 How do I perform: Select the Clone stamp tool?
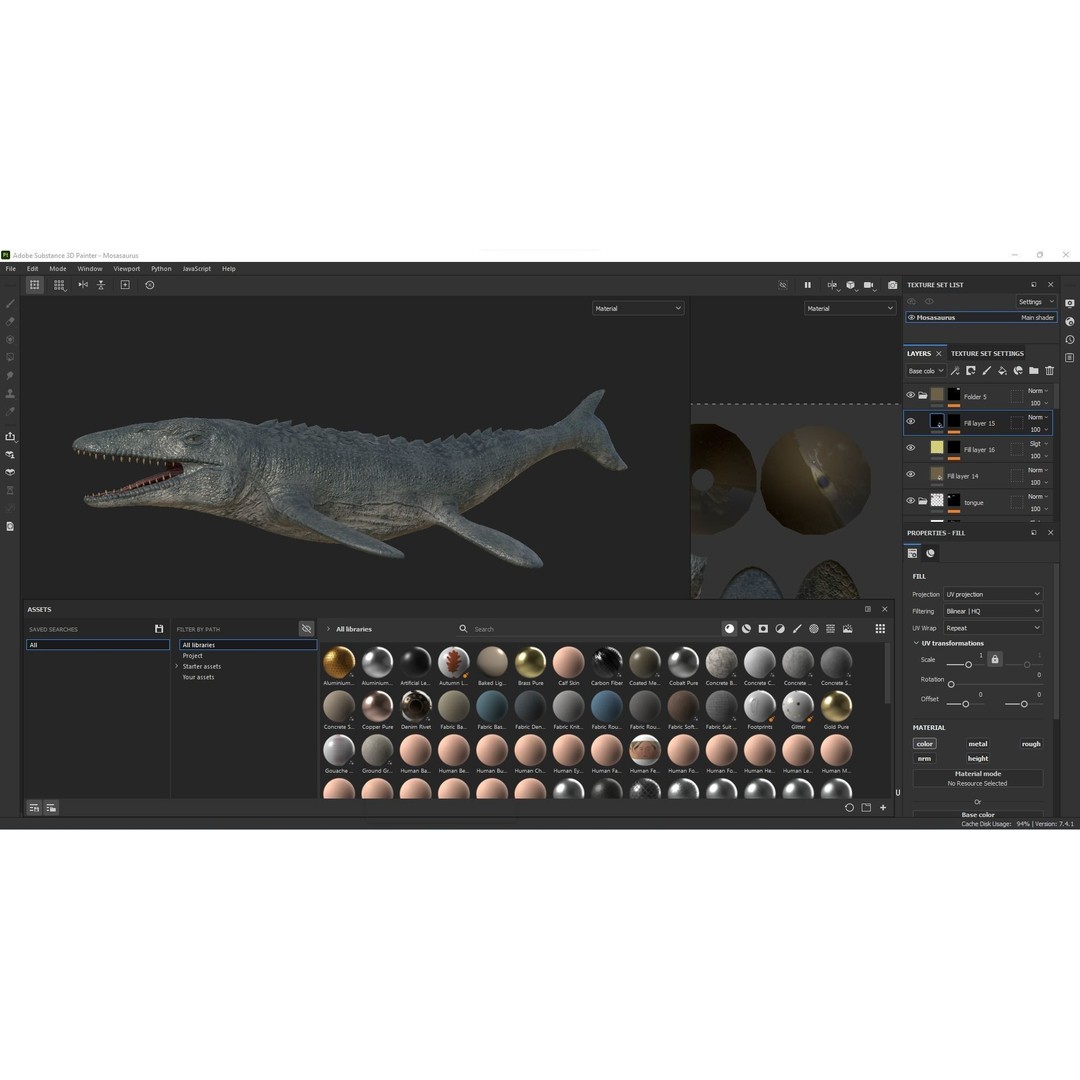coord(10,393)
